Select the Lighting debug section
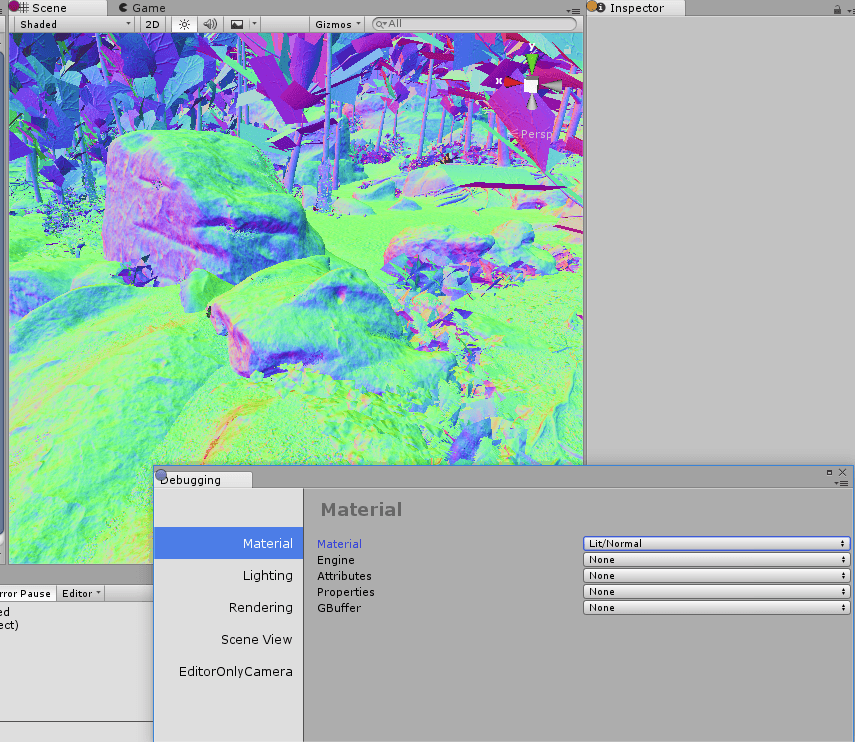855x742 pixels. 267,576
